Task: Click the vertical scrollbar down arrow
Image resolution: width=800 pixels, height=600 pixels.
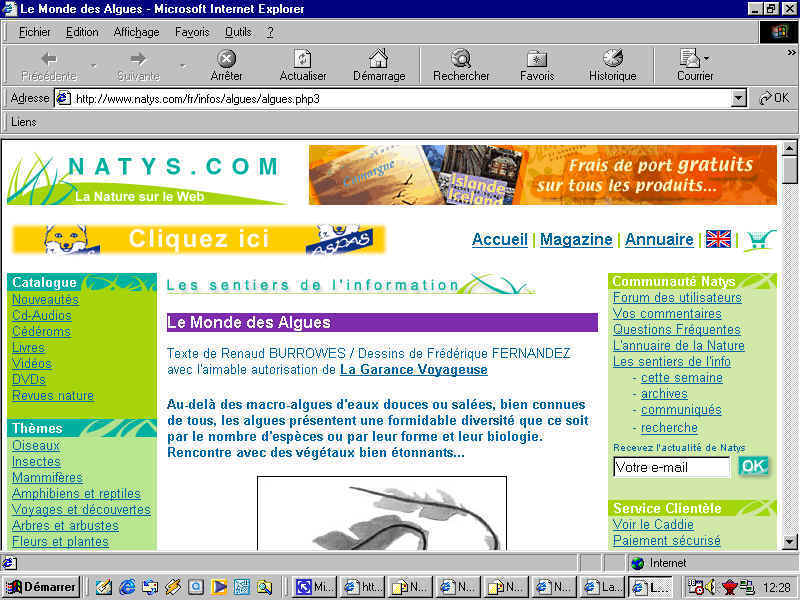Action: pyautogui.click(x=789, y=542)
